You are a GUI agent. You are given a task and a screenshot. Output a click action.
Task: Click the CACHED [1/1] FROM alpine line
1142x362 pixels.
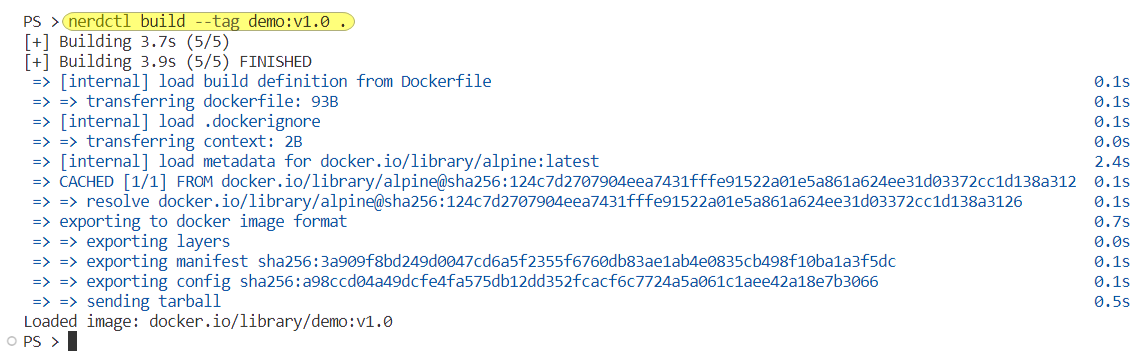554,181
